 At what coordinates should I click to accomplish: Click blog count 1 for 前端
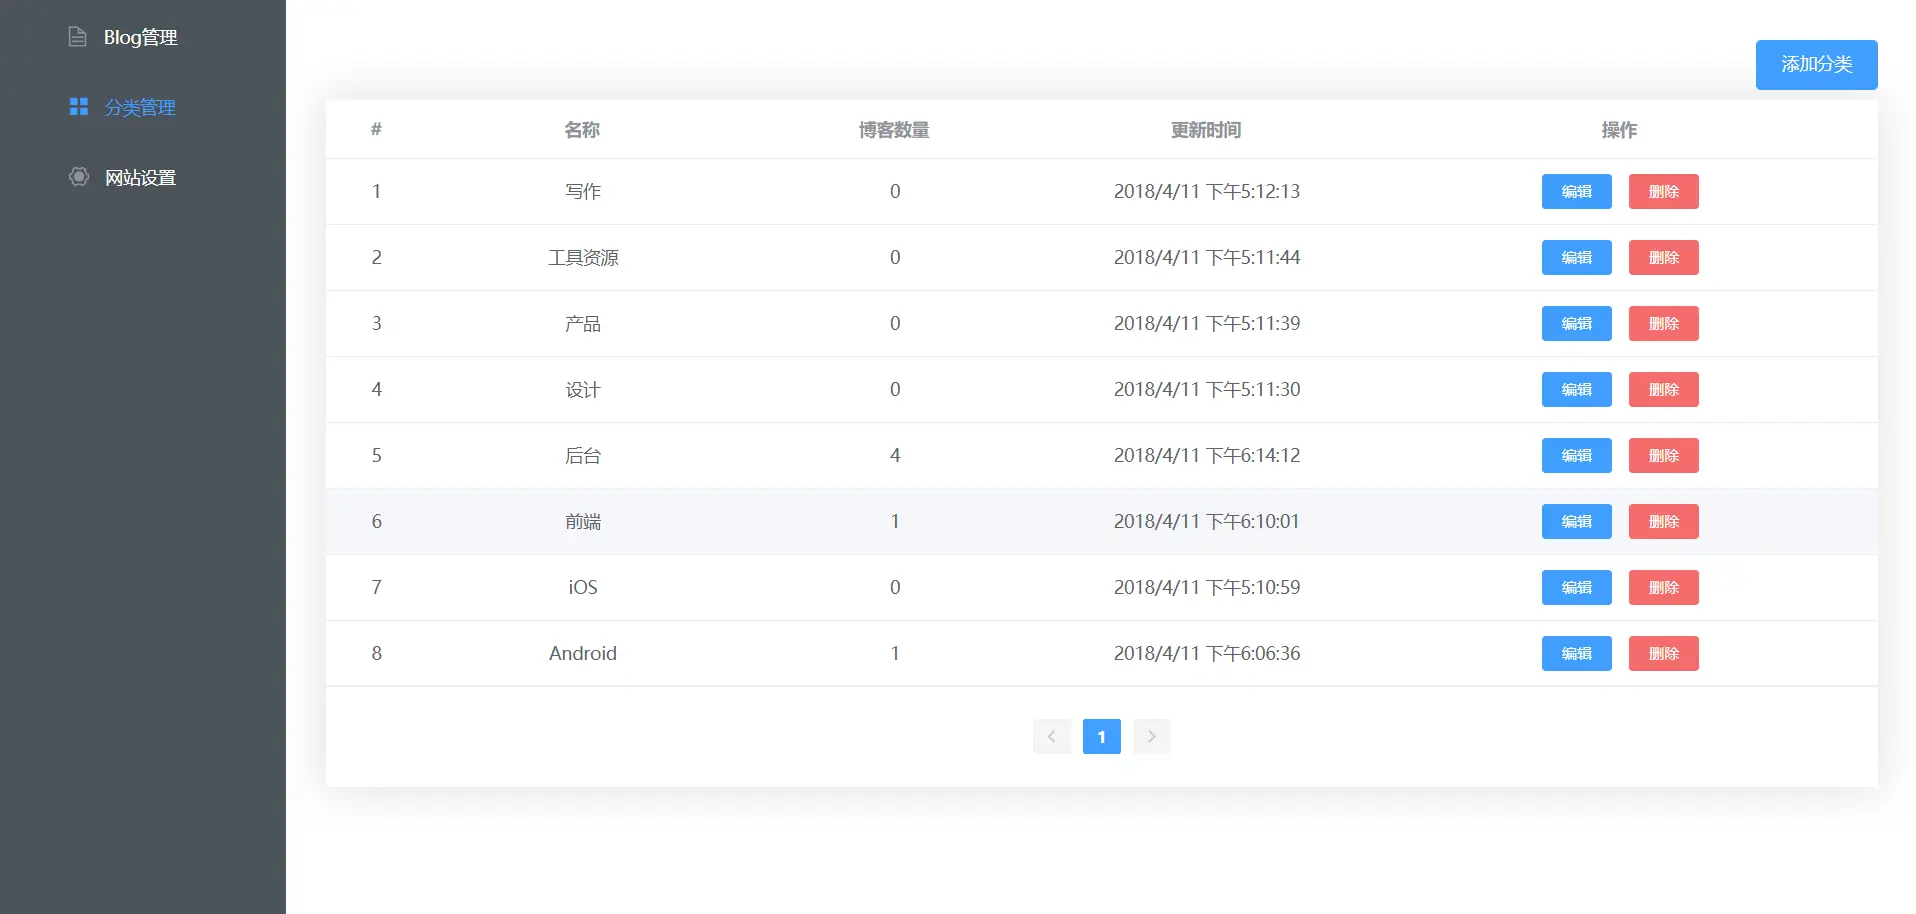(895, 521)
